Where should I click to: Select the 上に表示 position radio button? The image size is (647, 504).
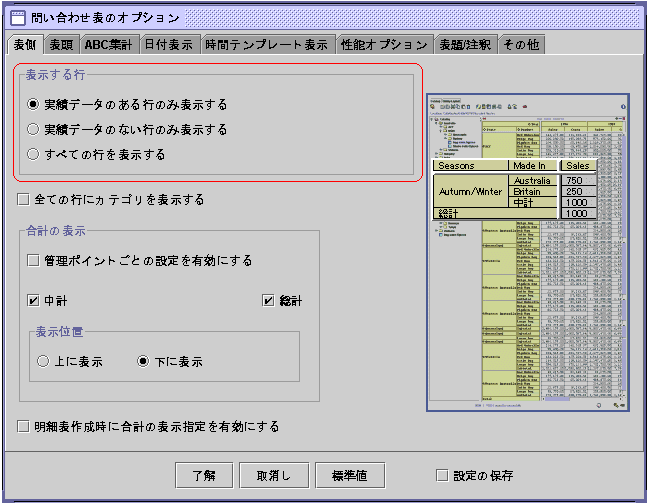coord(43,361)
